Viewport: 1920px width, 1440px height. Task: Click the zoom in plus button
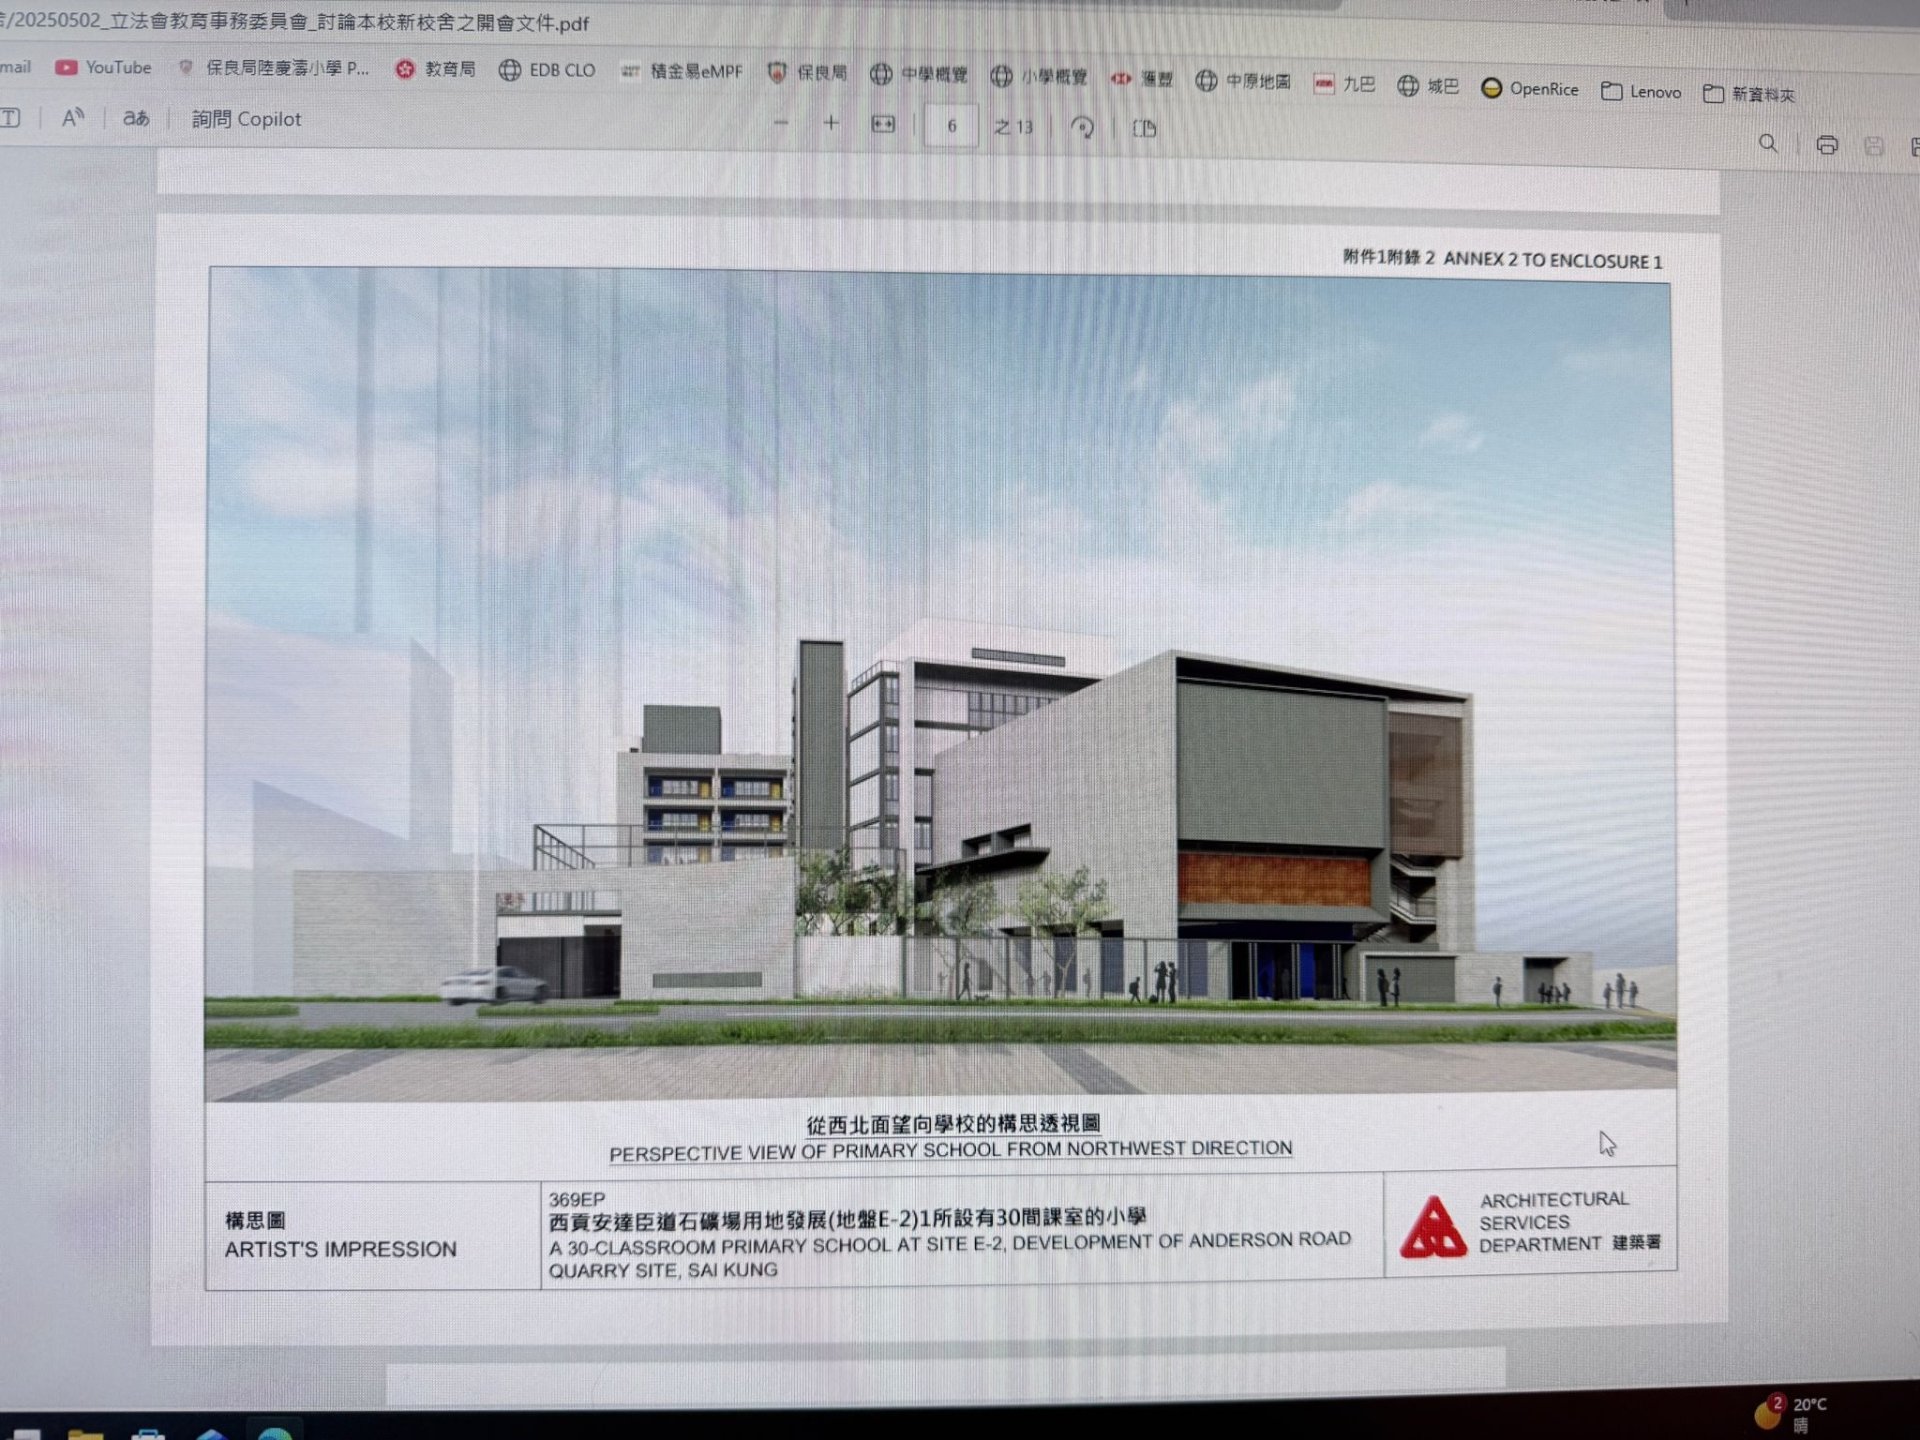pos(831,123)
